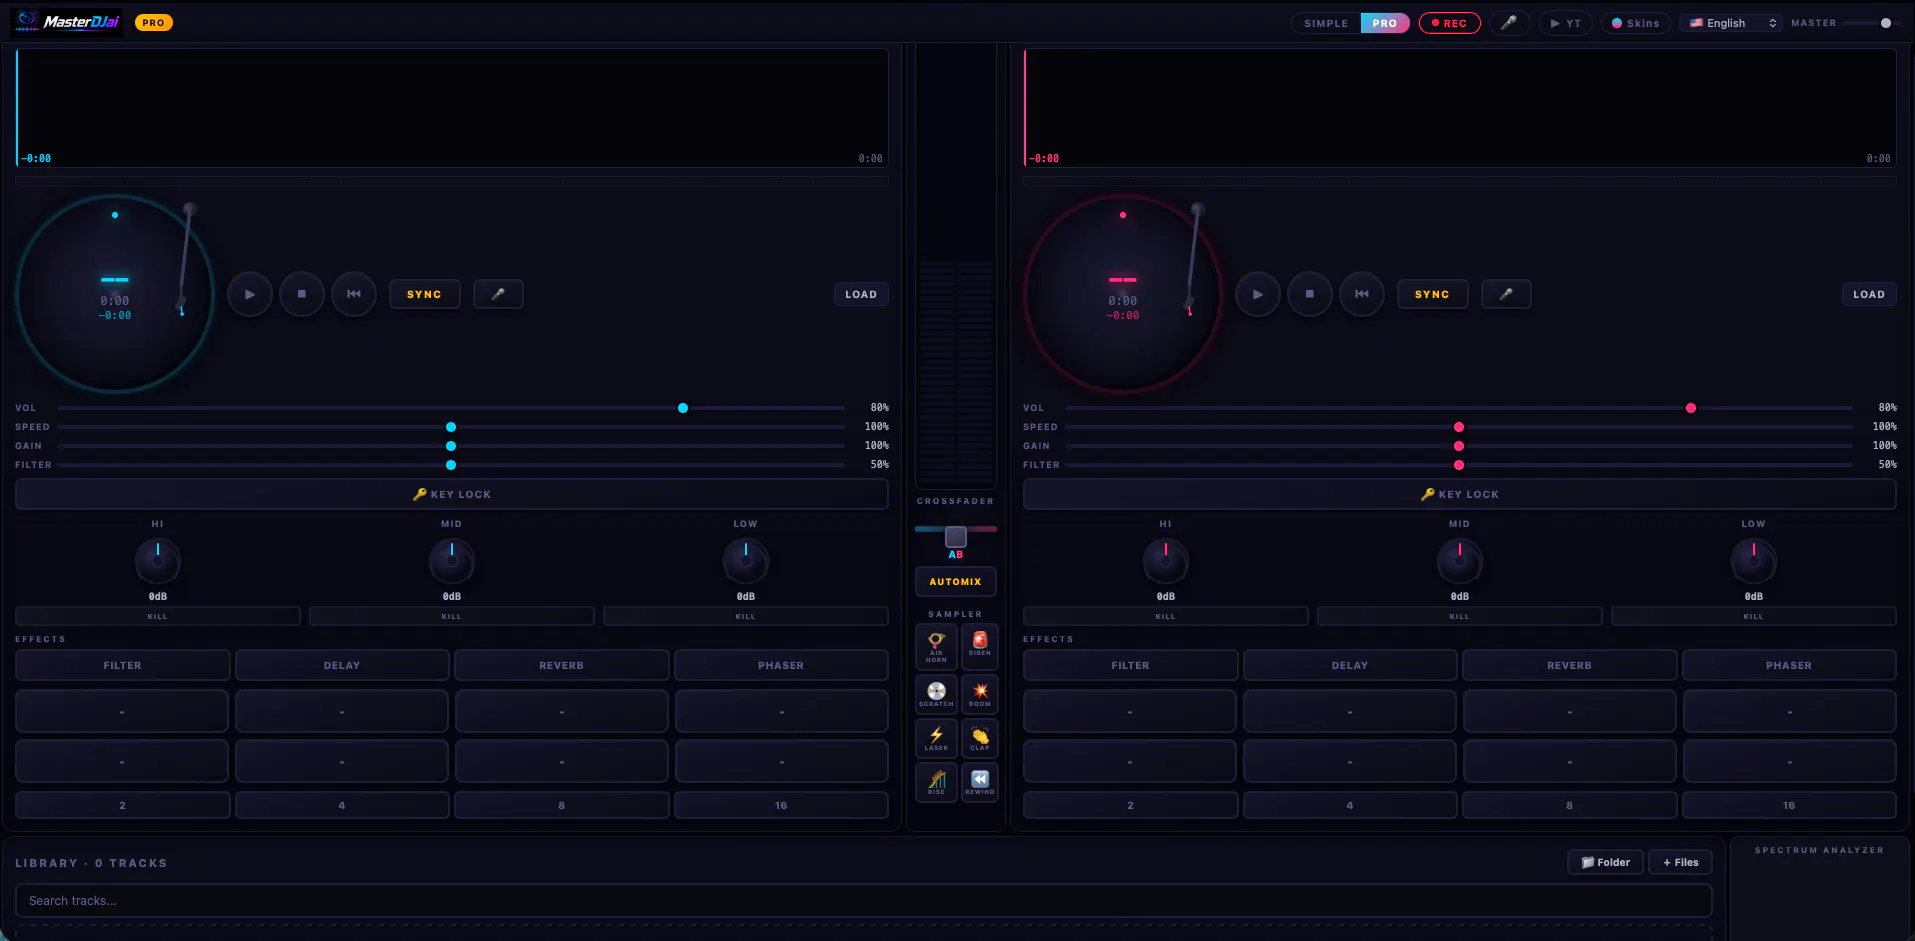Stop the right deck playback
The height and width of the screenshot is (941, 1915).
click(x=1310, y=294)
